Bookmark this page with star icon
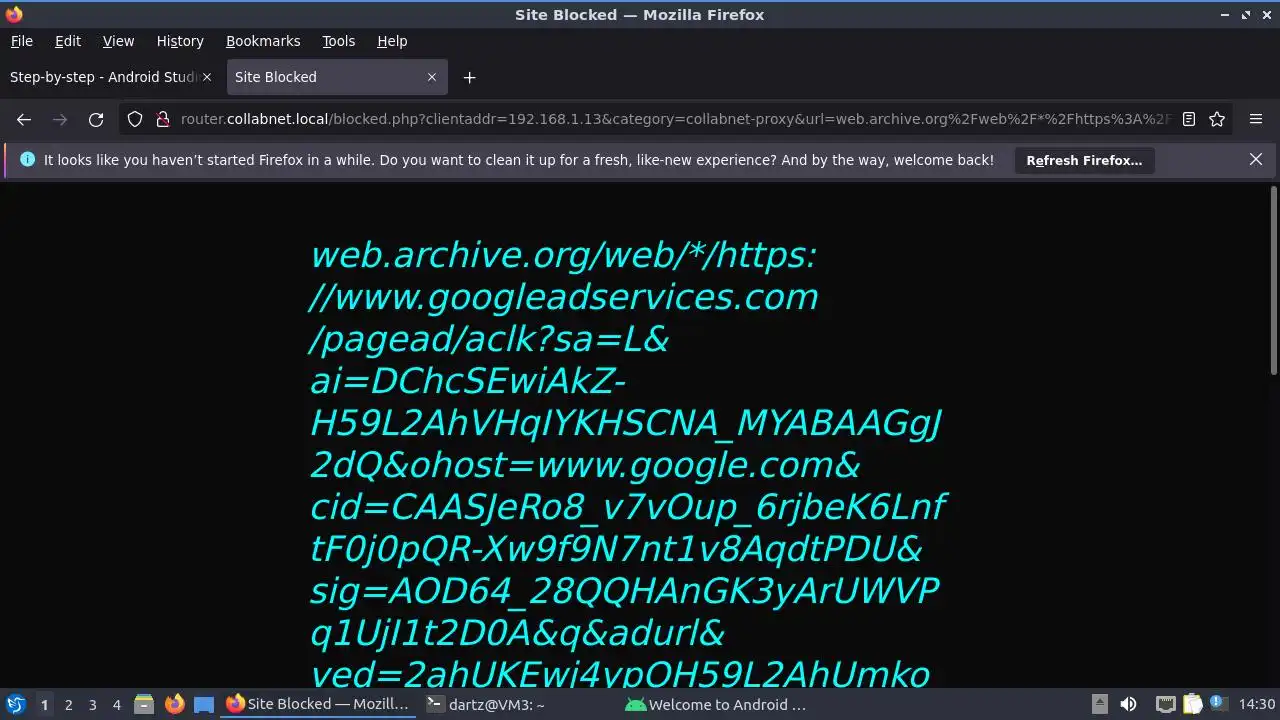Viewport: 1280px width, 720px height. point(1217,119)
